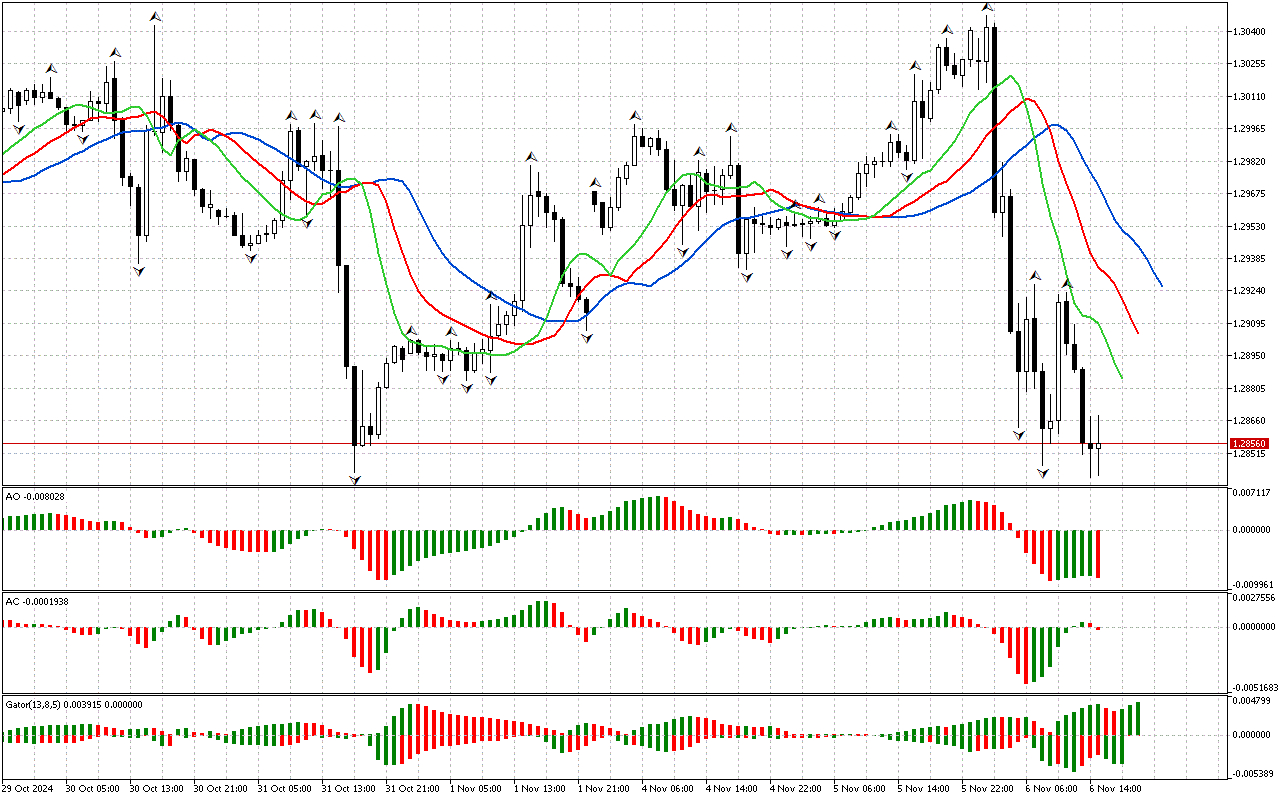Image resolution: width=1280 pixels, height=800 pixels.
Task: Click price level 1.29675 on the axis
Action: tap(1250, 194)
